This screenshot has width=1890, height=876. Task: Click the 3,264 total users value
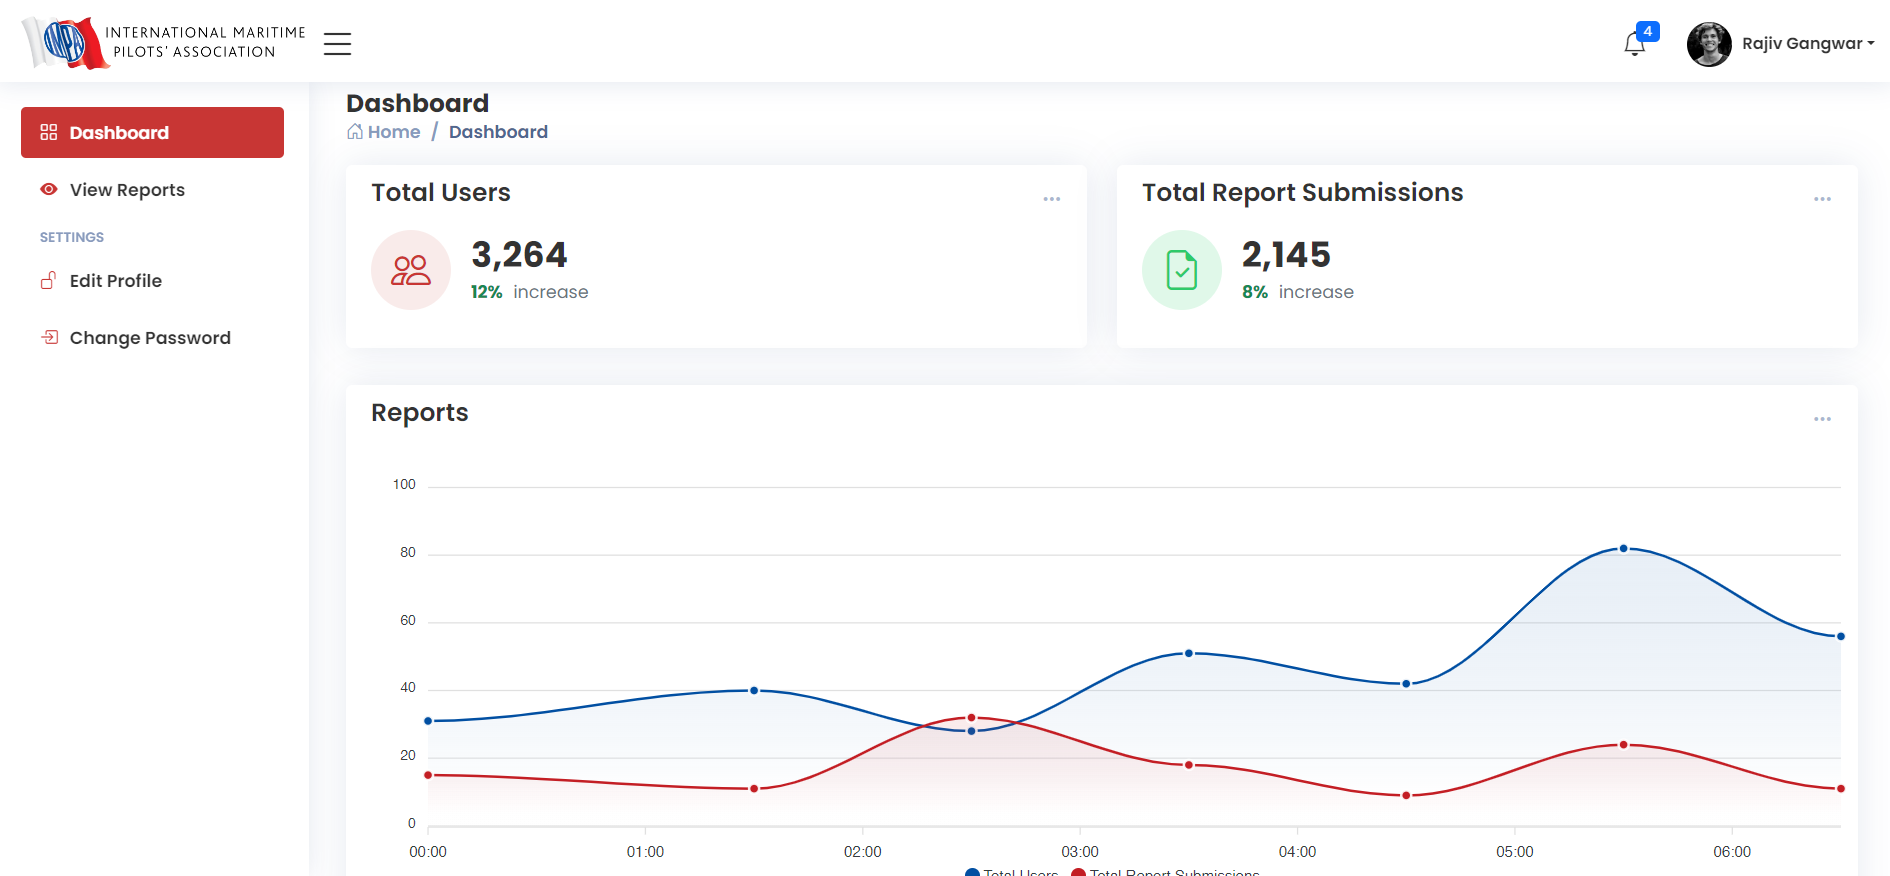click(x=519, y=255)
